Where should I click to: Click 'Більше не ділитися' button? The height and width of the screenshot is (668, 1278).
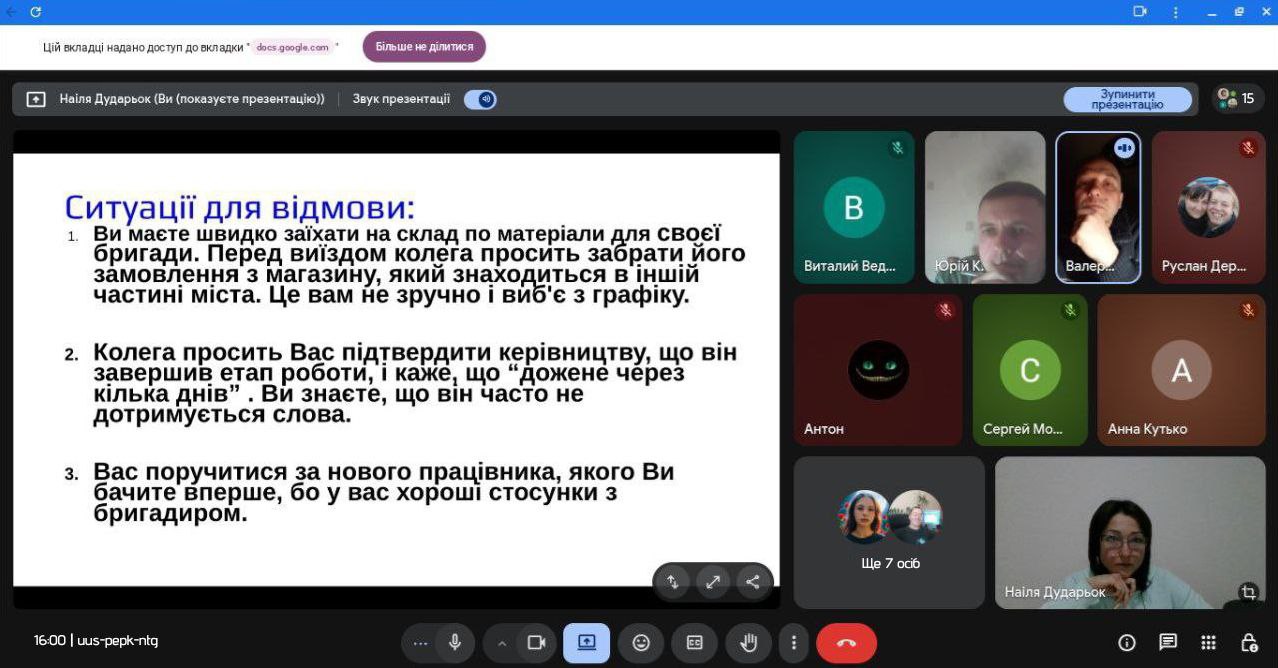pos(424,47)
